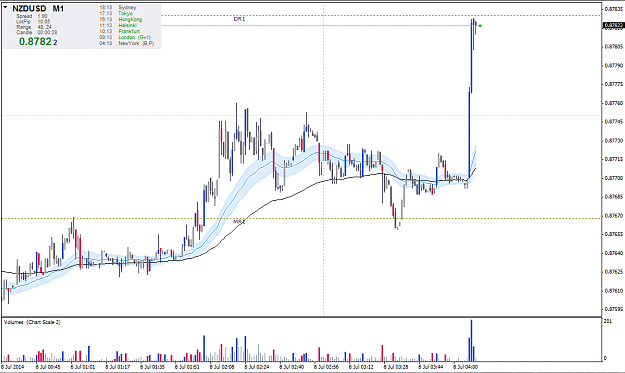Image resolution: width=625 pixels, height=373 pixels.
Task: Click the DR1 level label
Action: [x=239, y=19]
